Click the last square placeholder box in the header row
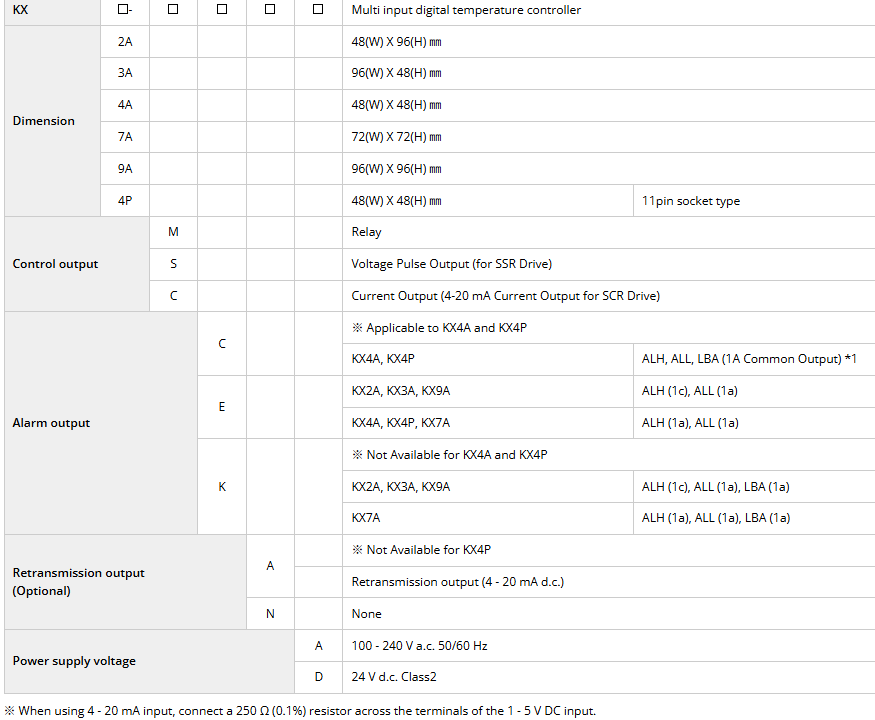This screenshot has width=875, height=720. [x=318, y=9]
